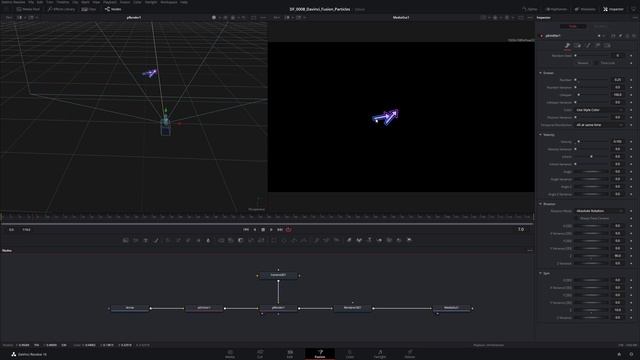Toggle loop playback in transport controls
The height and width of the screenshot is (360, 640).
point(288,230)
